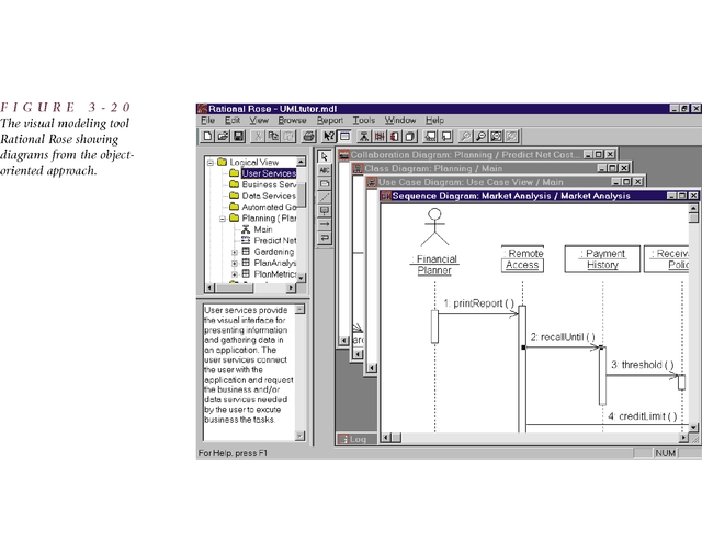Click Sequence Diagram horizontal scroll left arrow

tap(387, 438)
